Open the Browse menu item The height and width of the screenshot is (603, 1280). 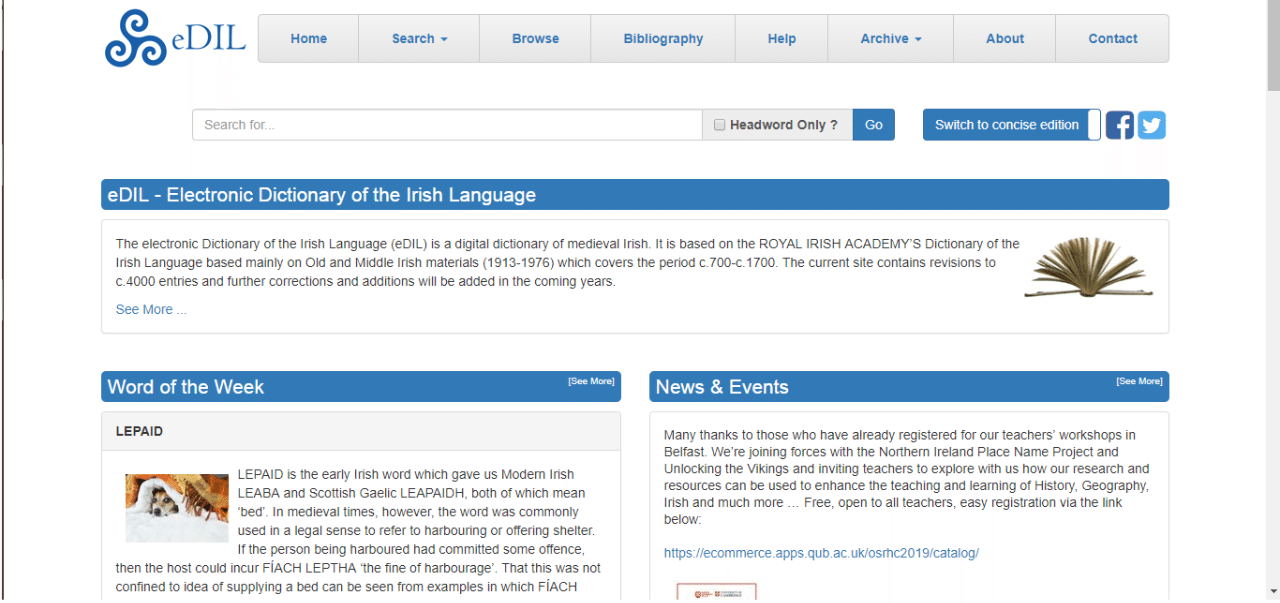coord(535,39)
